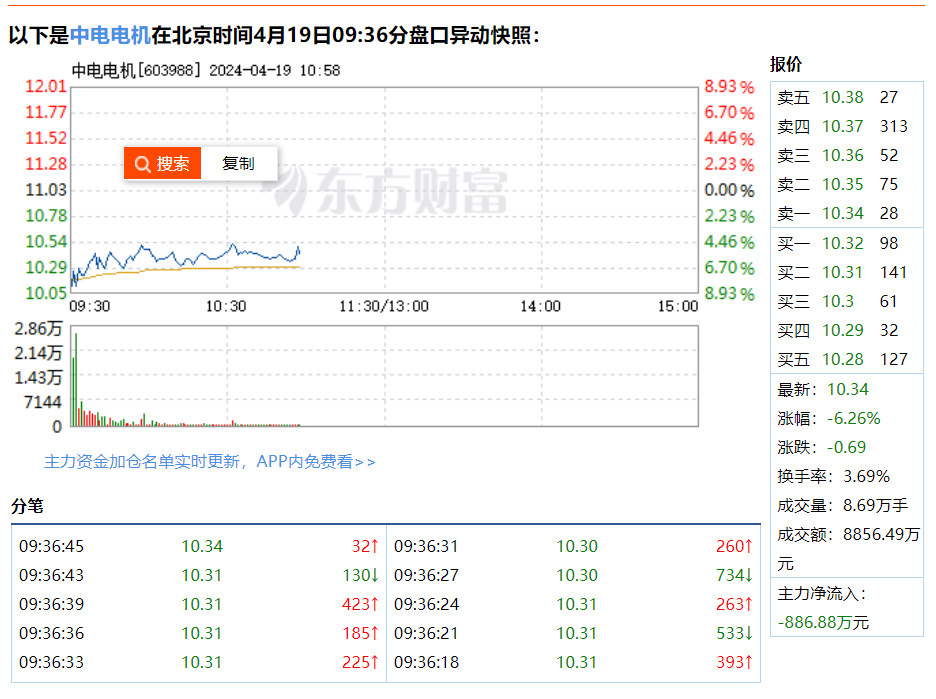Click the 11.03 price axis label
936x699 pixels.
tap(46, 190)
